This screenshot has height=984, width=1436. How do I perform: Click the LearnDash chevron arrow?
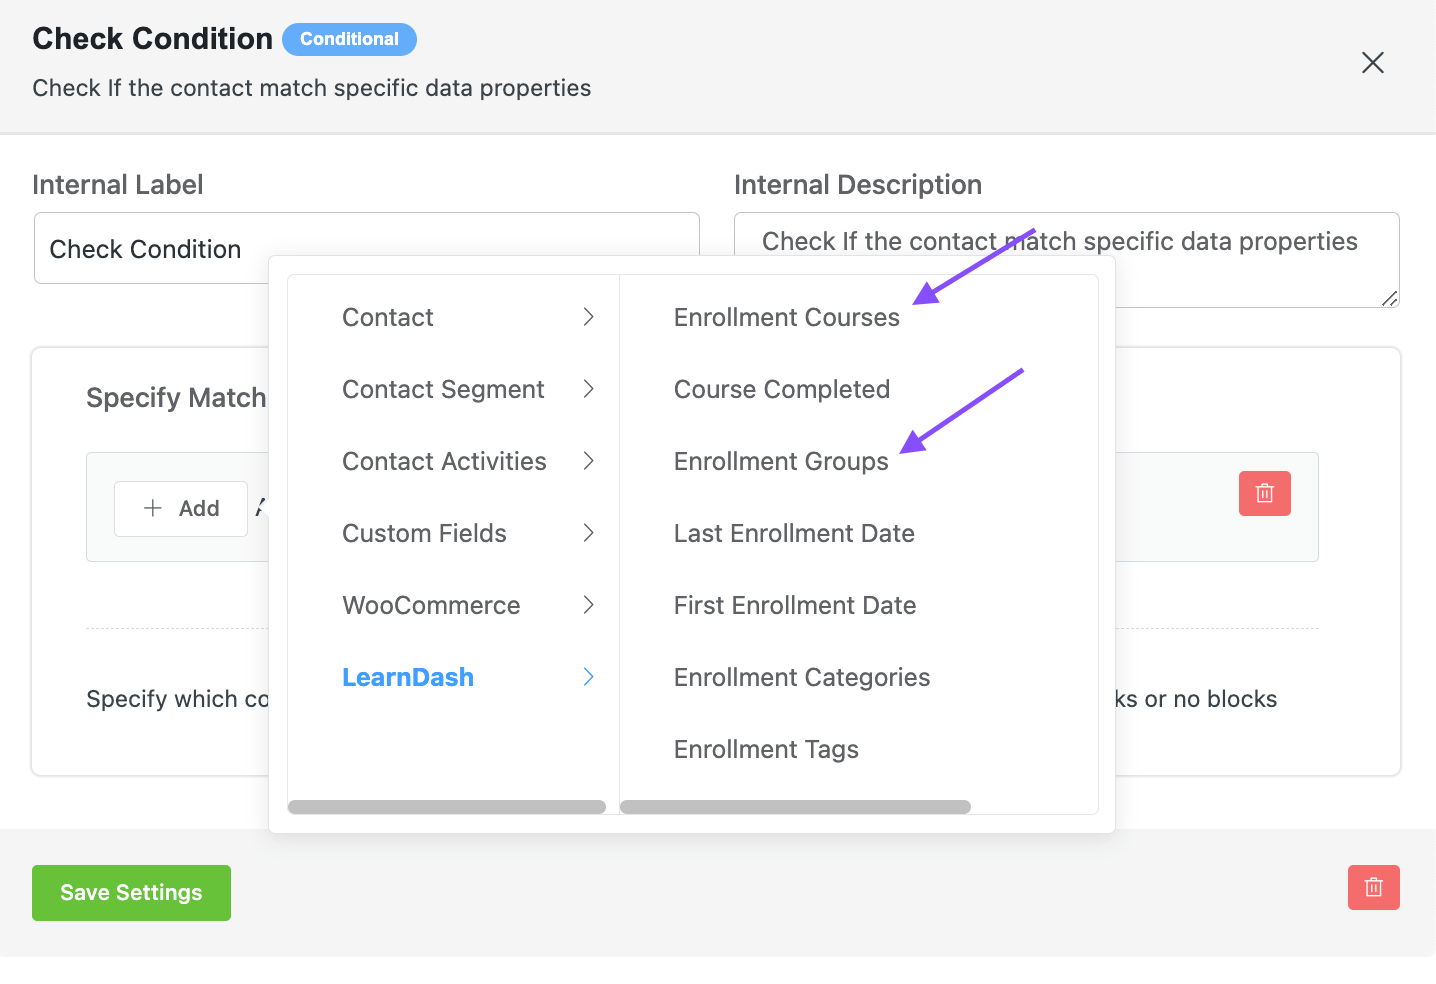(x=588, y=677)
